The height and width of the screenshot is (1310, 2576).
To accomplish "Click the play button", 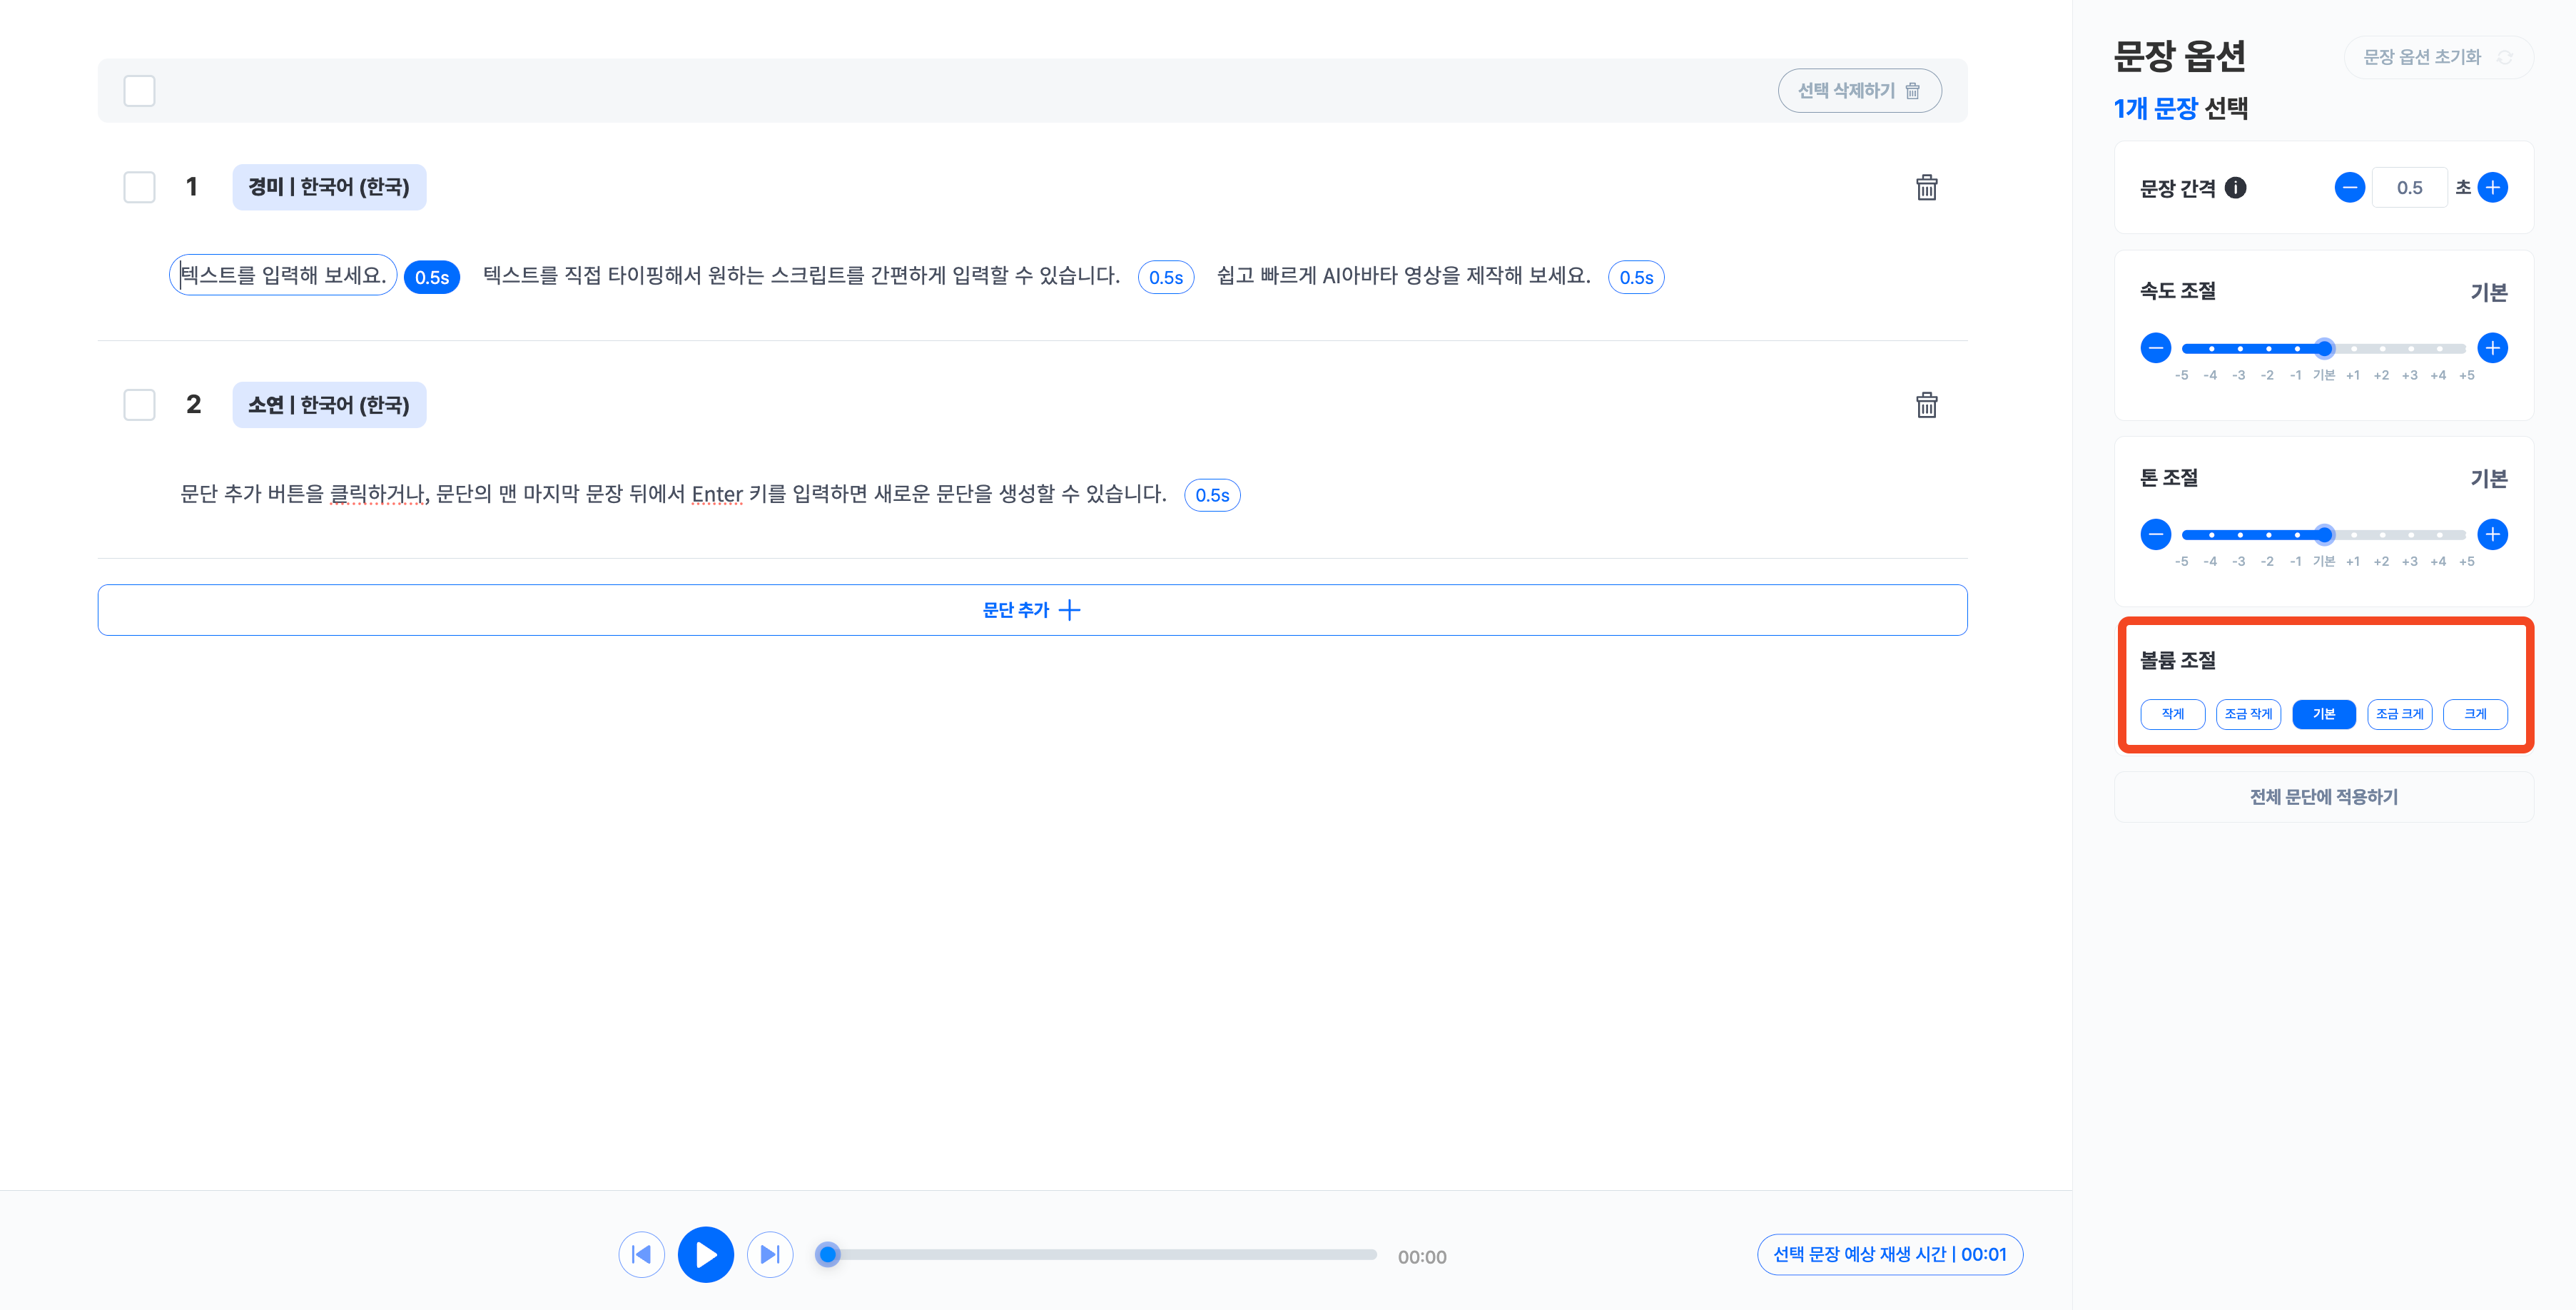I will [705, 1254].
